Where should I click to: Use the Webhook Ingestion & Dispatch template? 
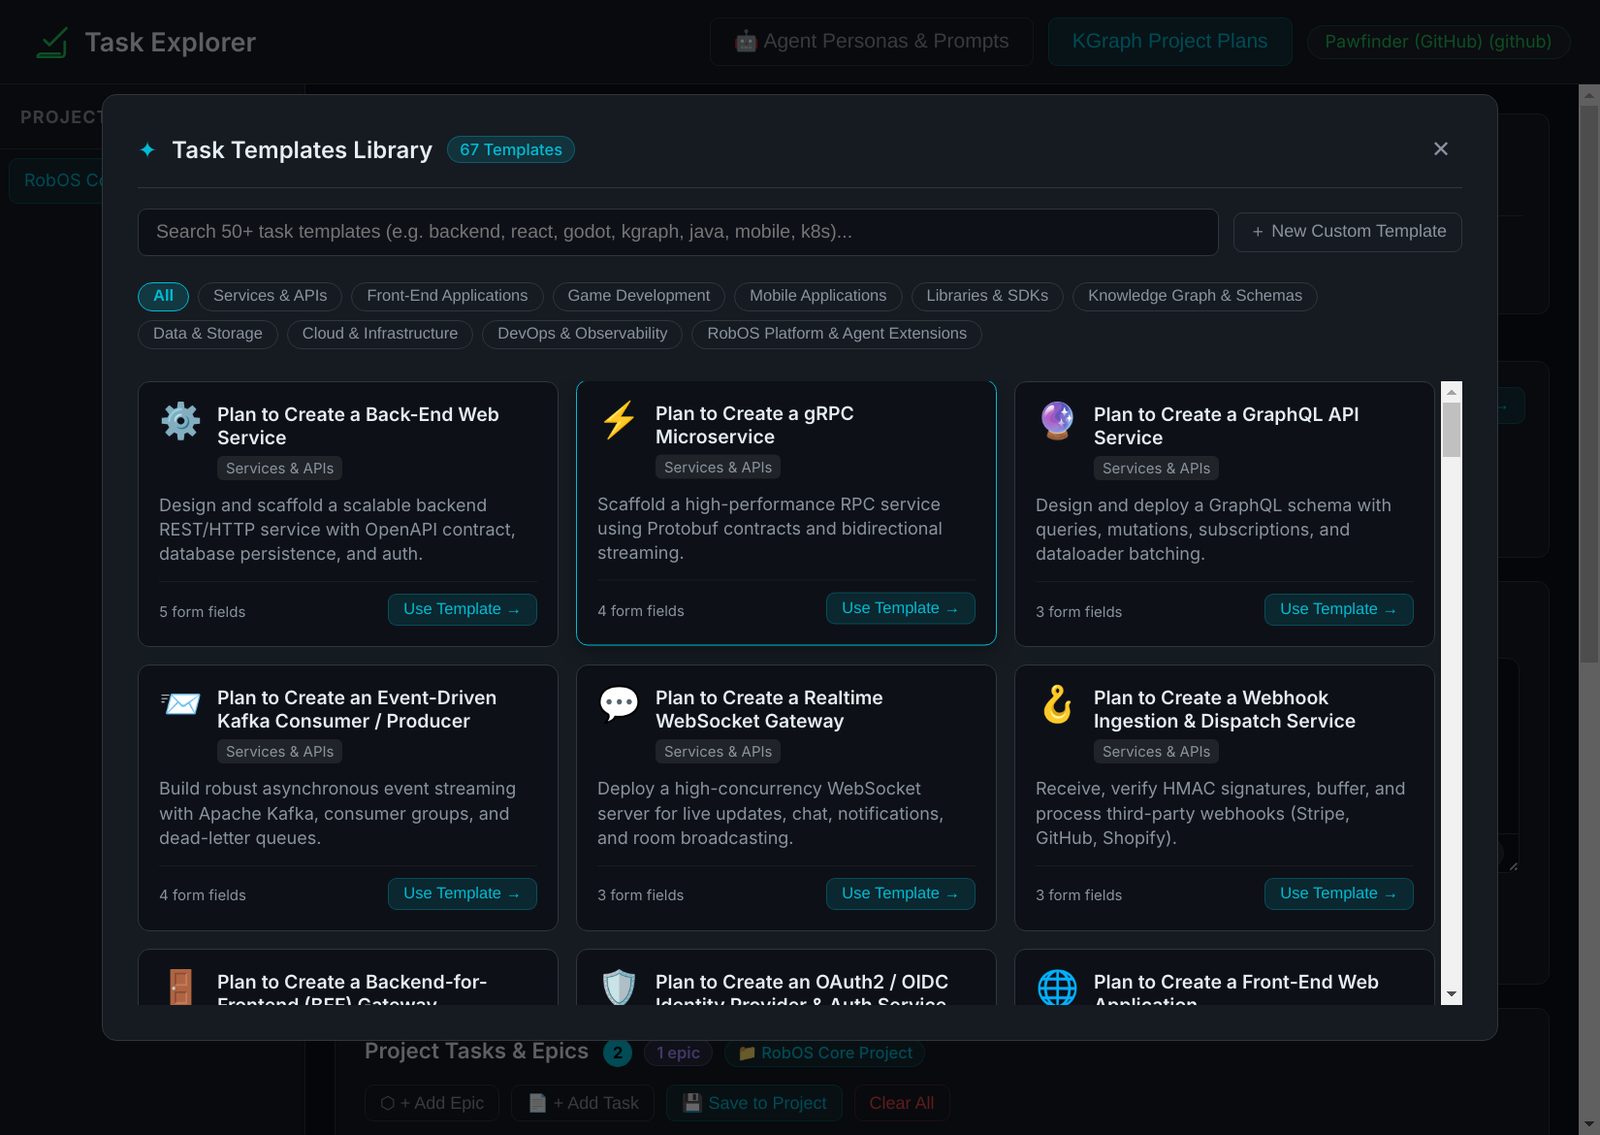click(x=1338, y=894)
